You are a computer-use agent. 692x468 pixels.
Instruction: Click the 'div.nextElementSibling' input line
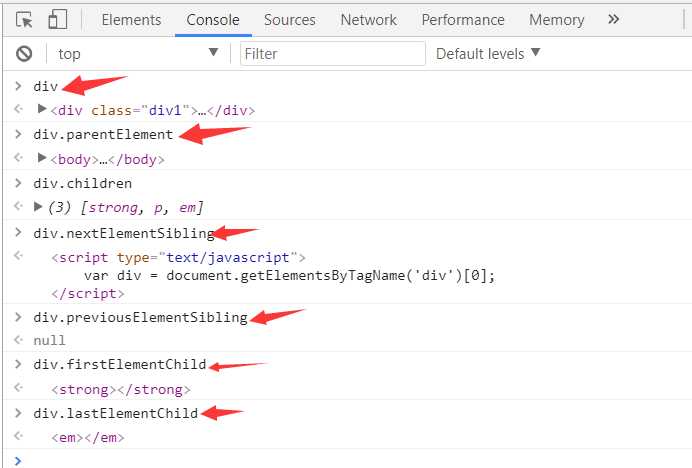[x=124, y=233]
